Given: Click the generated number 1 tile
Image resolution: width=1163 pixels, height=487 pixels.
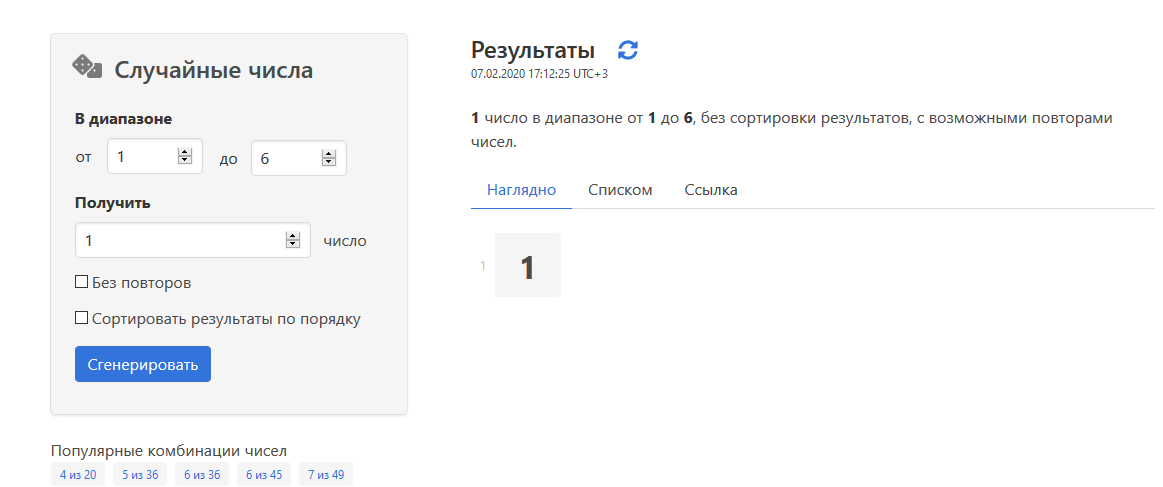Looking at the screenshot, I should tap(527, 265).
